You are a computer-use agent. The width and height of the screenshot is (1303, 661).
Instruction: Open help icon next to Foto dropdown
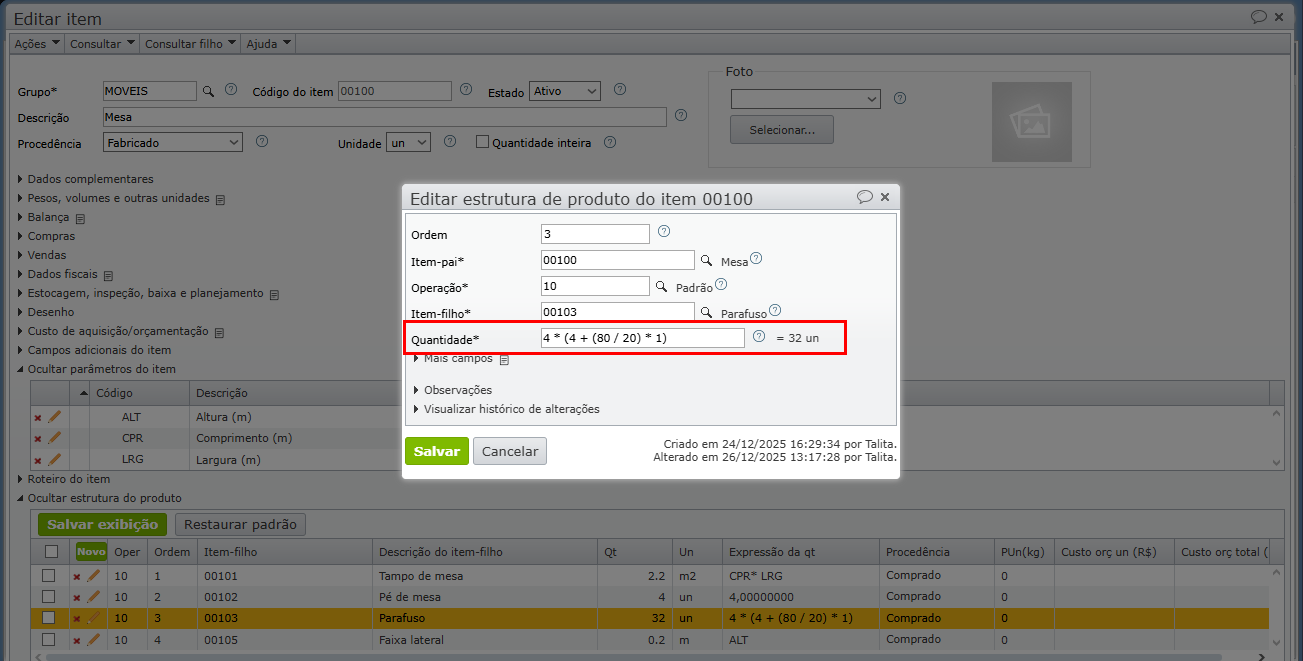[900, 98]
